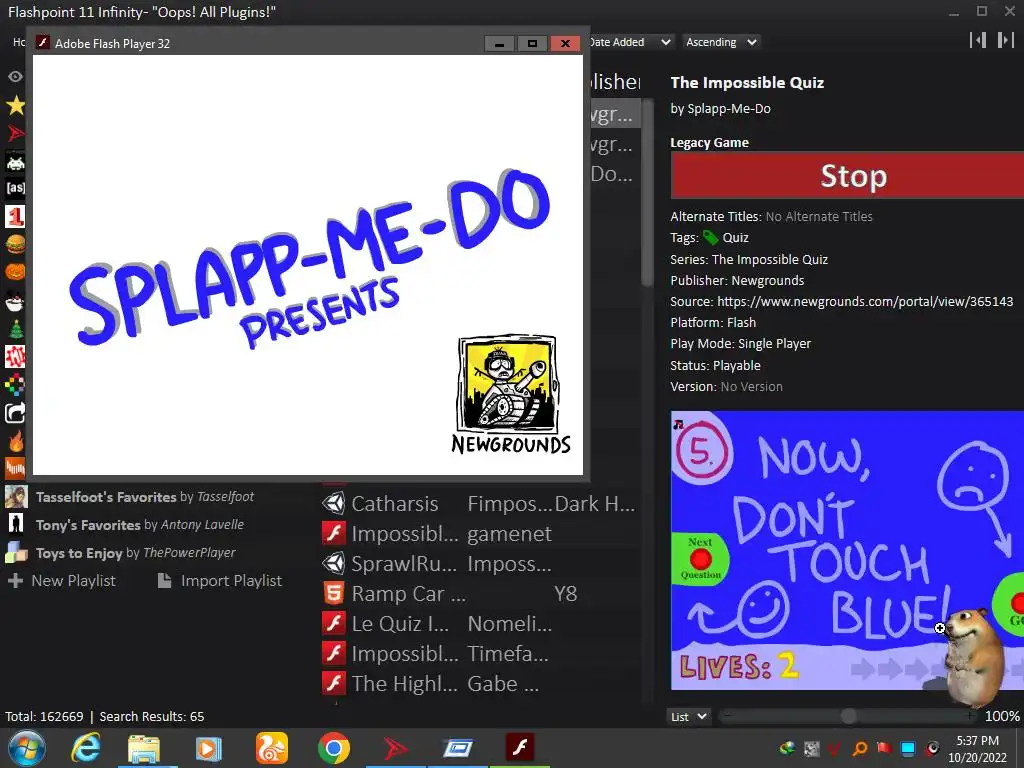Click the Newgrounds tank logo in Flash window
The height and width of the screenshot is (768, 1024).
(510, 394)
